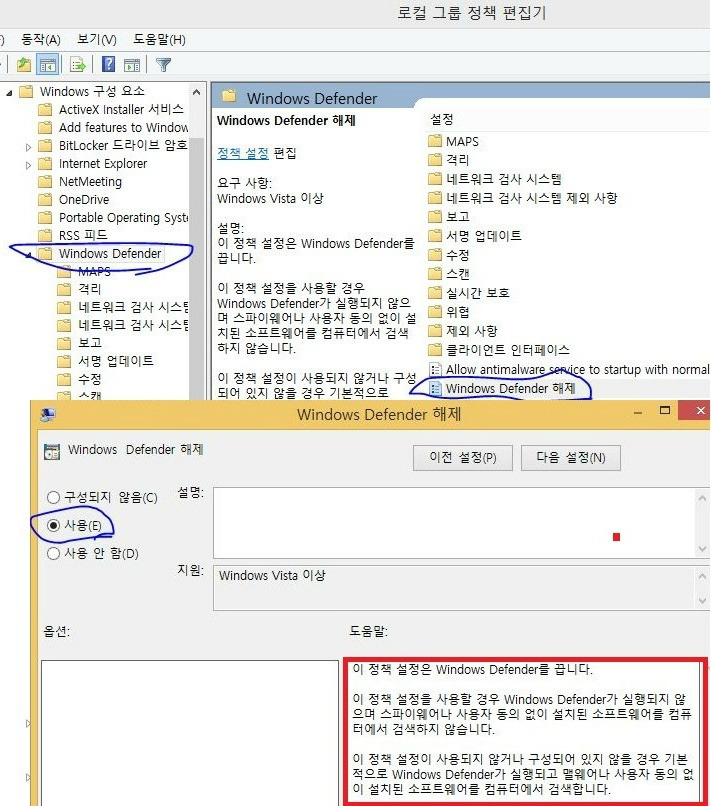Click the filter funnel toolbar icon
The height and width of the screenshot is (806, 711).
pos(163,65)
